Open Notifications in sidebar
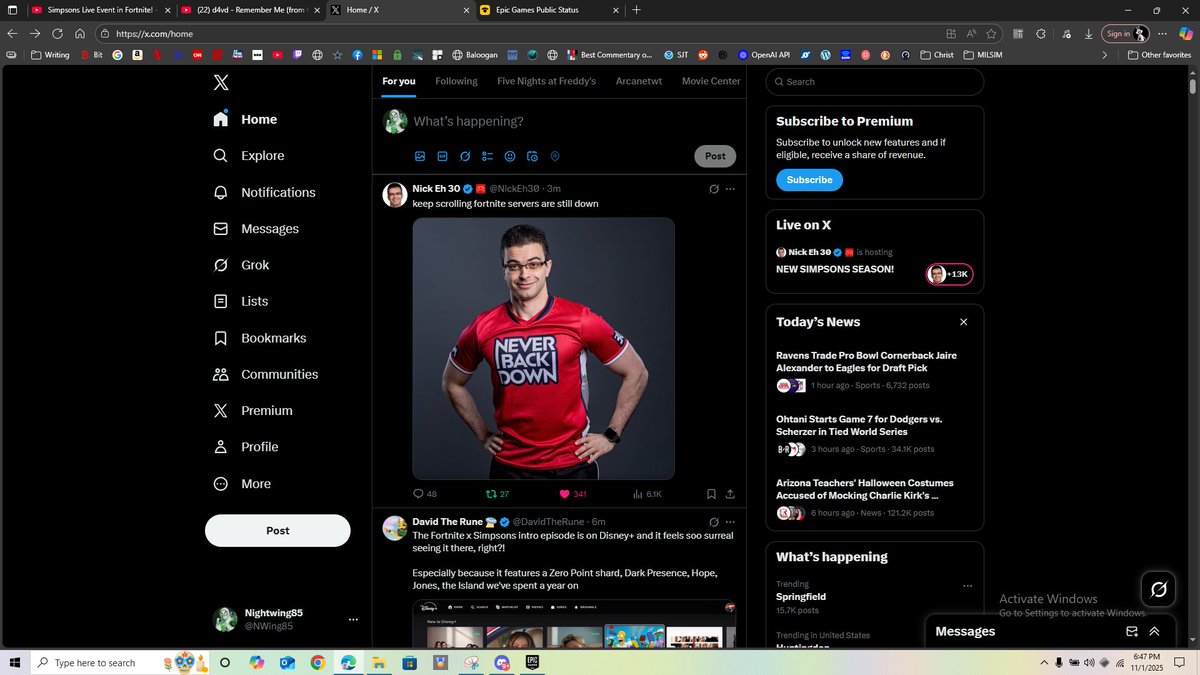 point(264,192)
